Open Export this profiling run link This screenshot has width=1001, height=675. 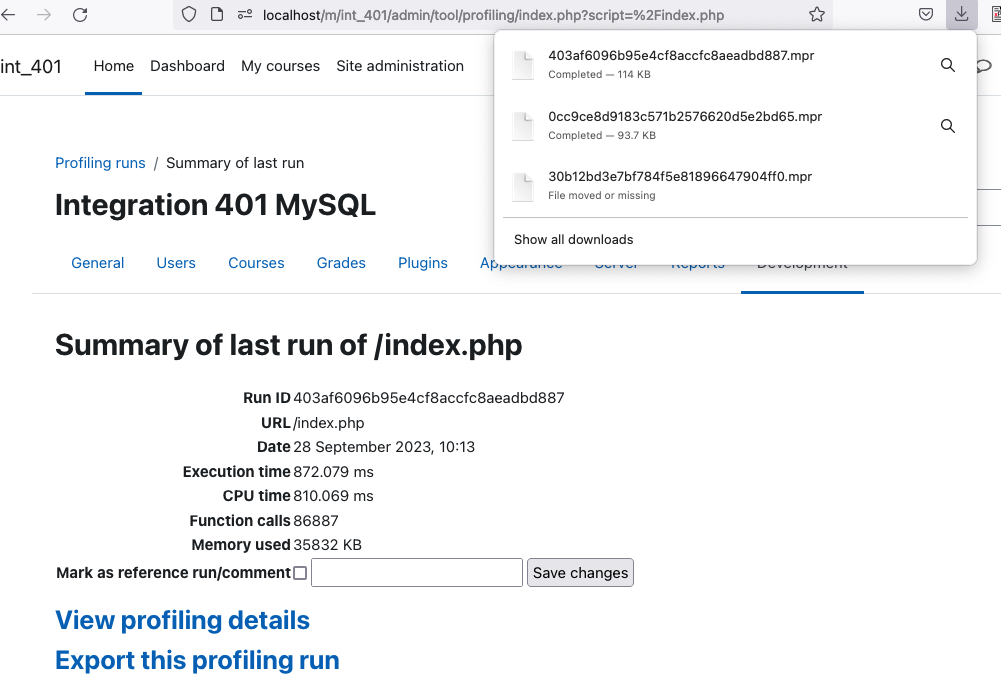tap(197, 660)
